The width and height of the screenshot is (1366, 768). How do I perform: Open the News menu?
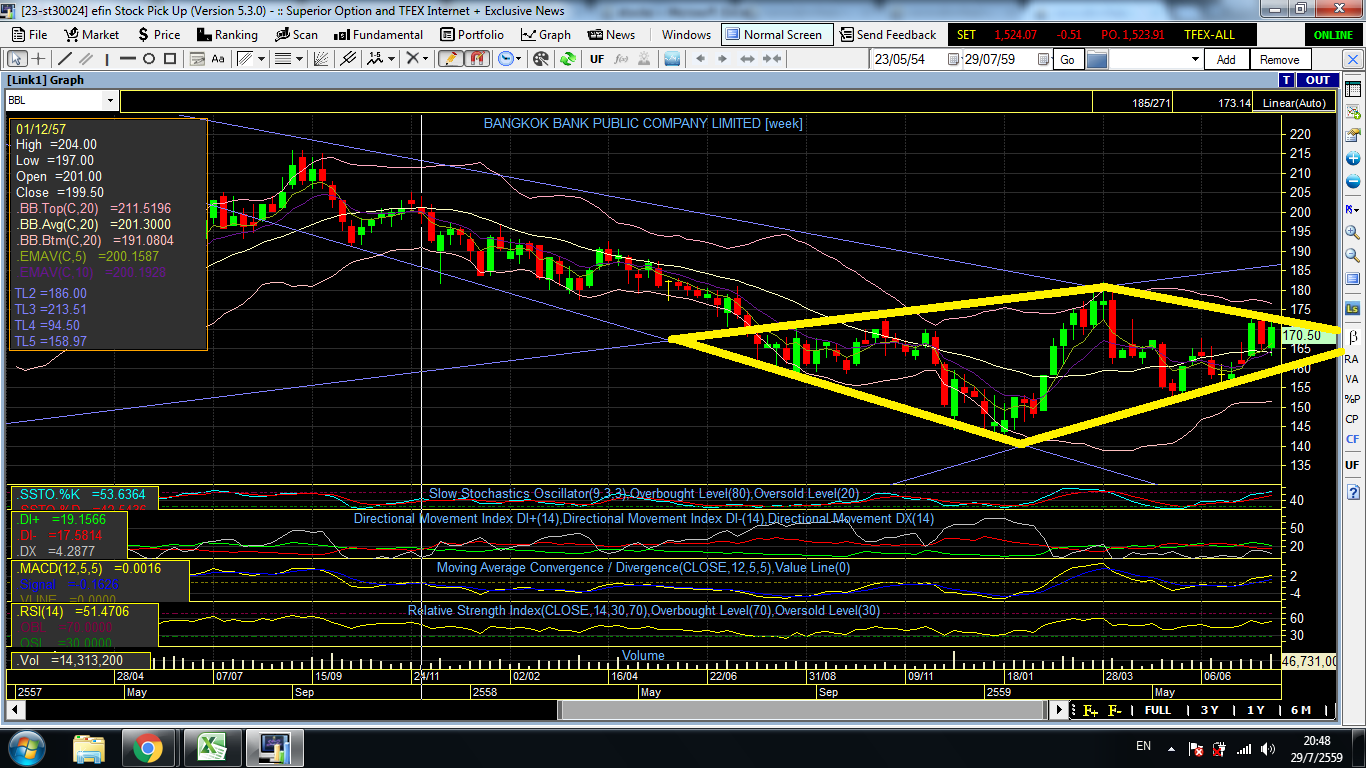tap(611, 34)
